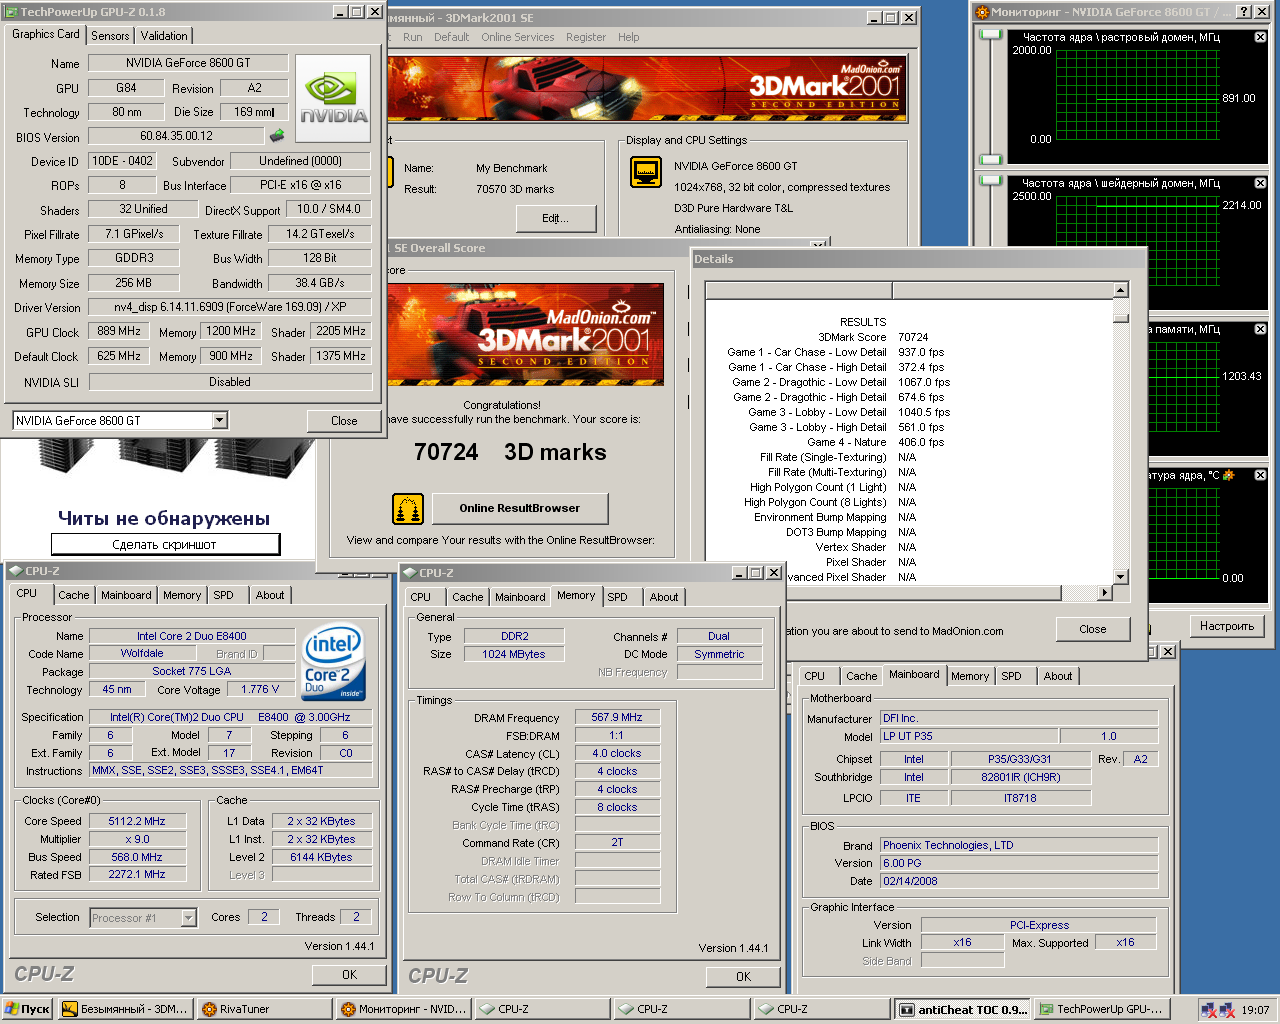This screenshot has width=1280, height=1024.
Task: Open the SPD tab in the CPU-Z memory window
Action: click(618, 597)
